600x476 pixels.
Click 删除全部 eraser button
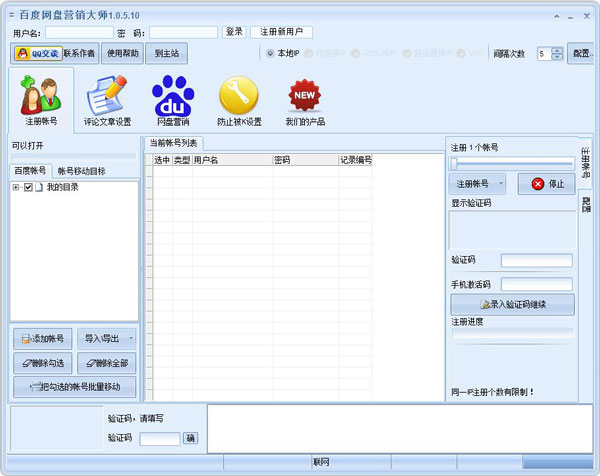107,363
